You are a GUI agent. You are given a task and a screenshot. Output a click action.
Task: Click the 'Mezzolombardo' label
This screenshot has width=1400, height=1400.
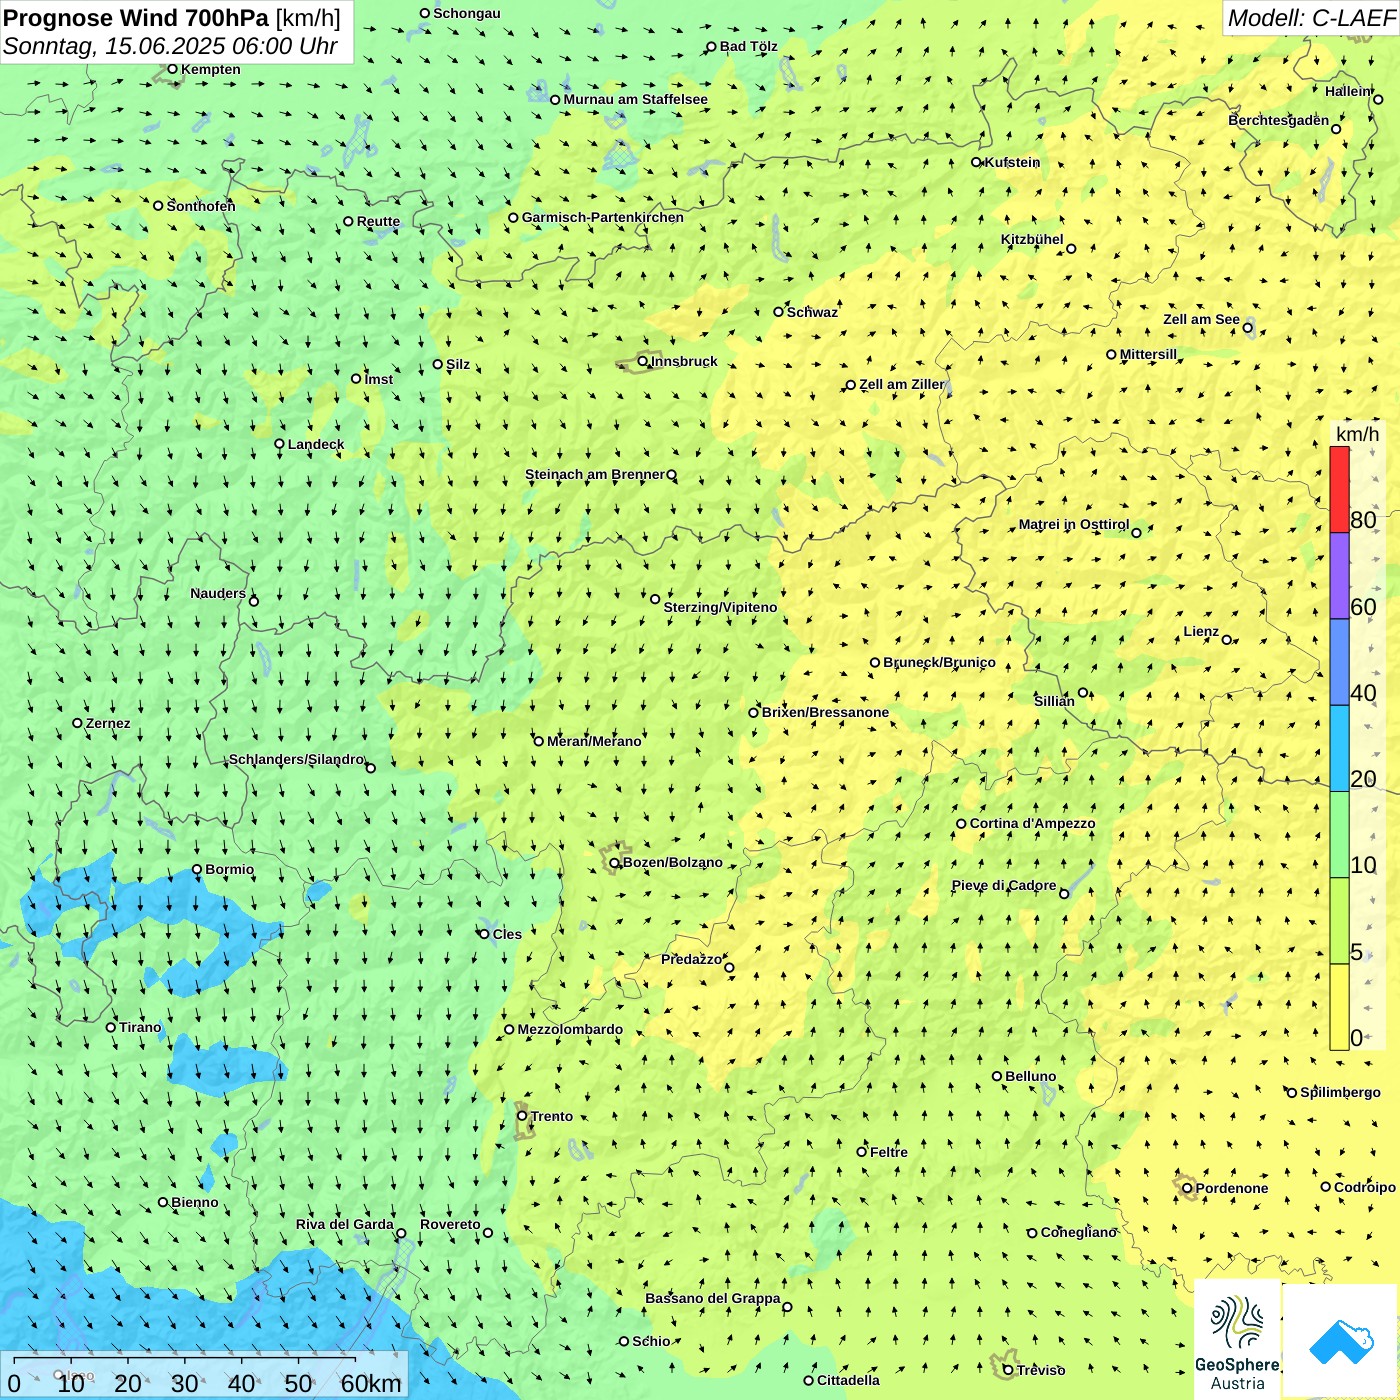pos(570,1029)
